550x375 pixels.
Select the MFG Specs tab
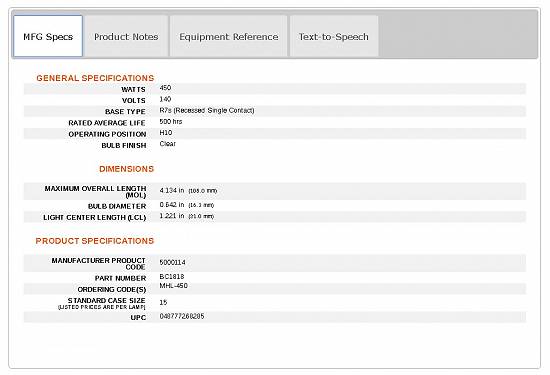pos(48,36)
